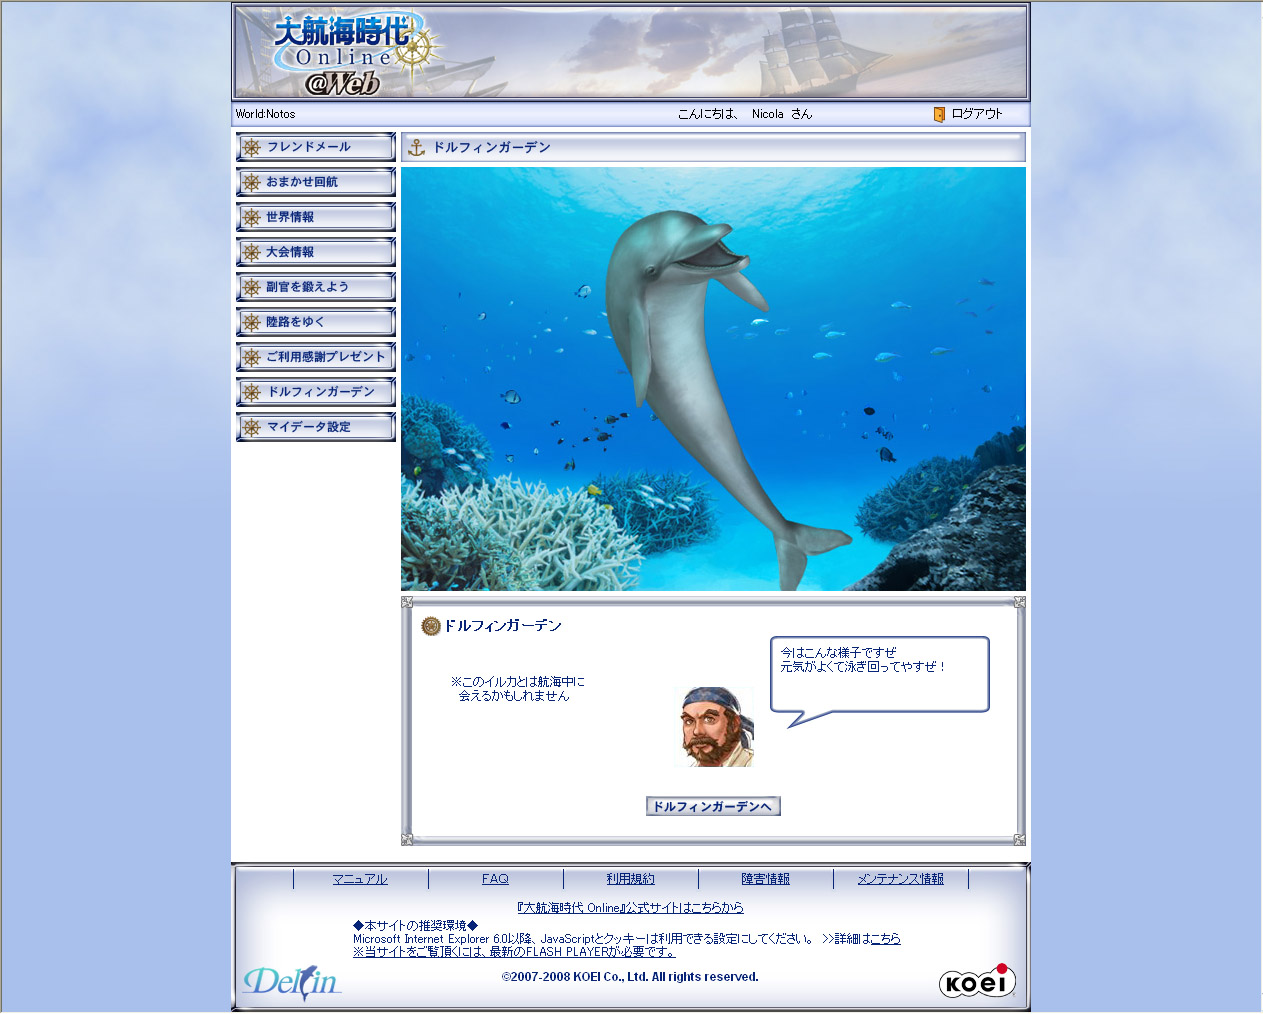Click the ship wheel icon on 世界情報
Screen dimensions: 1263x1014
click(252, 217)
